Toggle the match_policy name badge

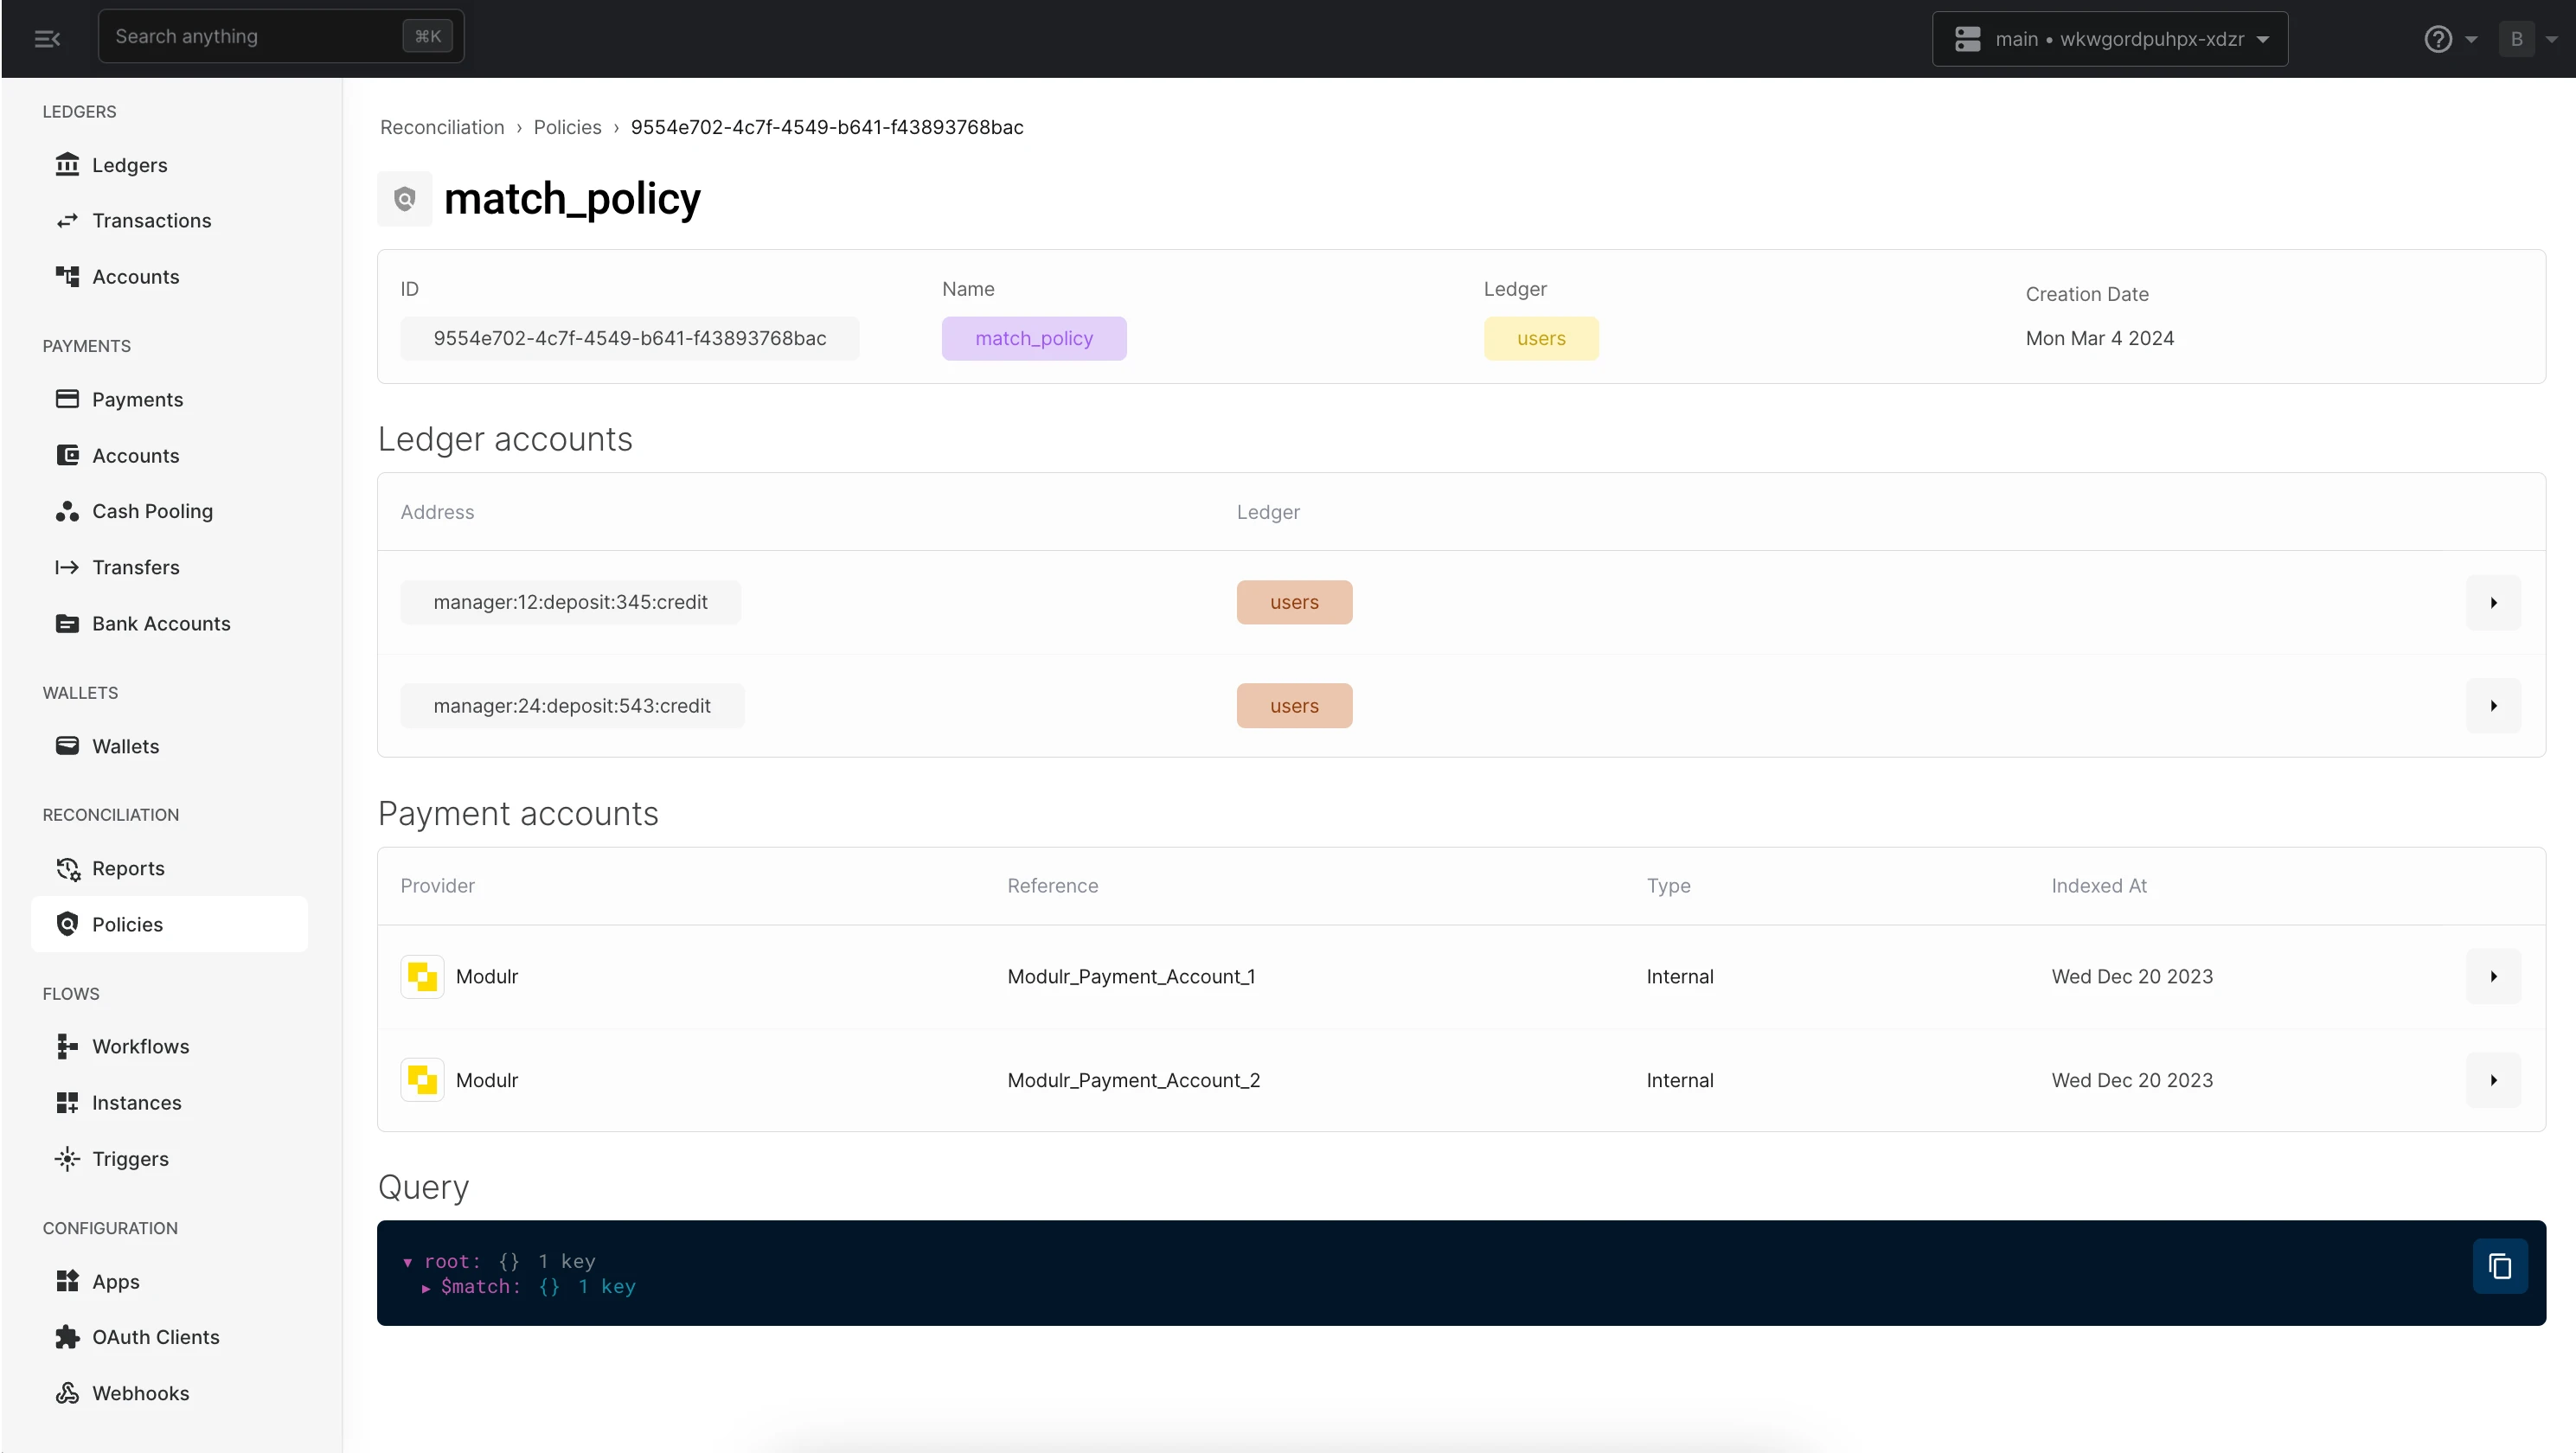pos(1034,338)
